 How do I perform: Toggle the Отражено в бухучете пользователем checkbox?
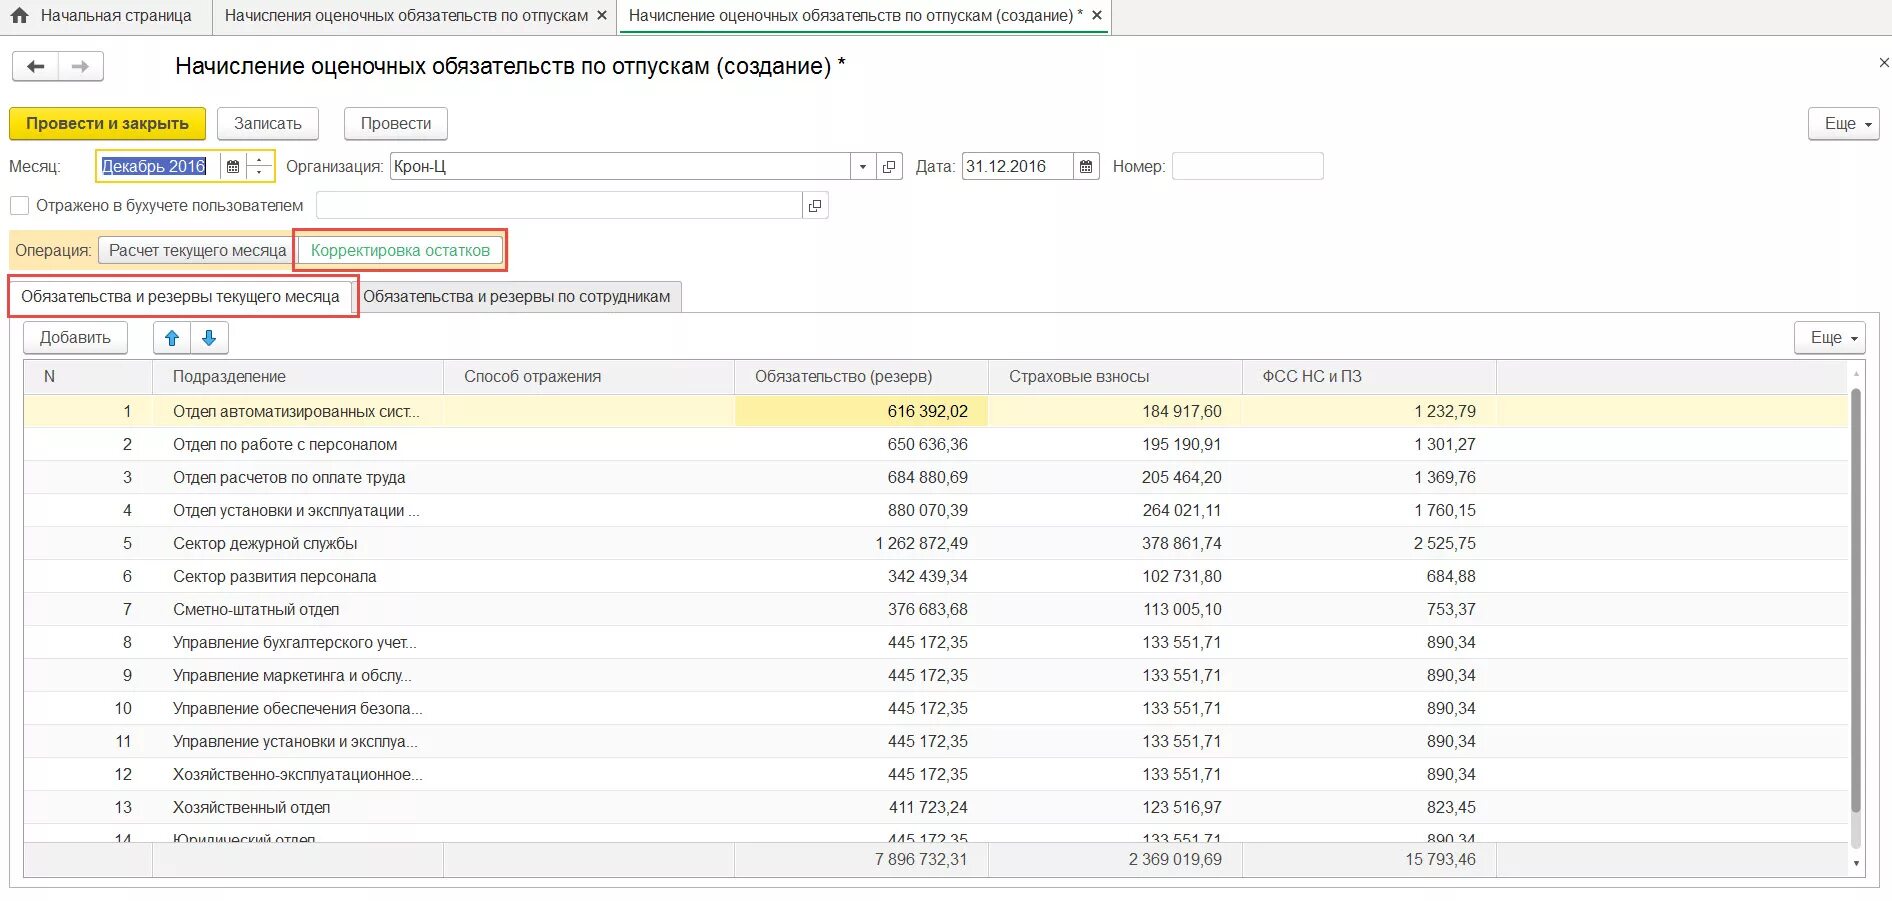(19, 206)
